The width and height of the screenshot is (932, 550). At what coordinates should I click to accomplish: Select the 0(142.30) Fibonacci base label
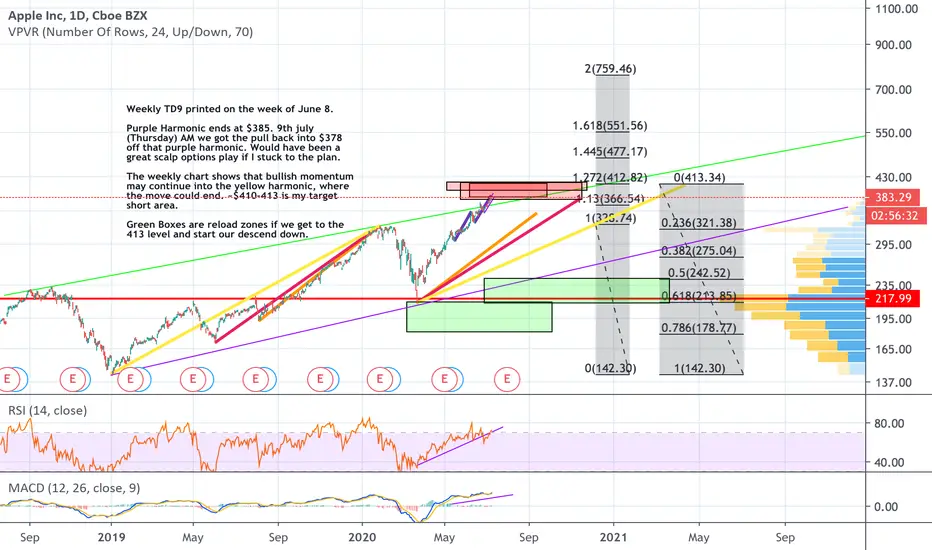(x=610, y=368)
